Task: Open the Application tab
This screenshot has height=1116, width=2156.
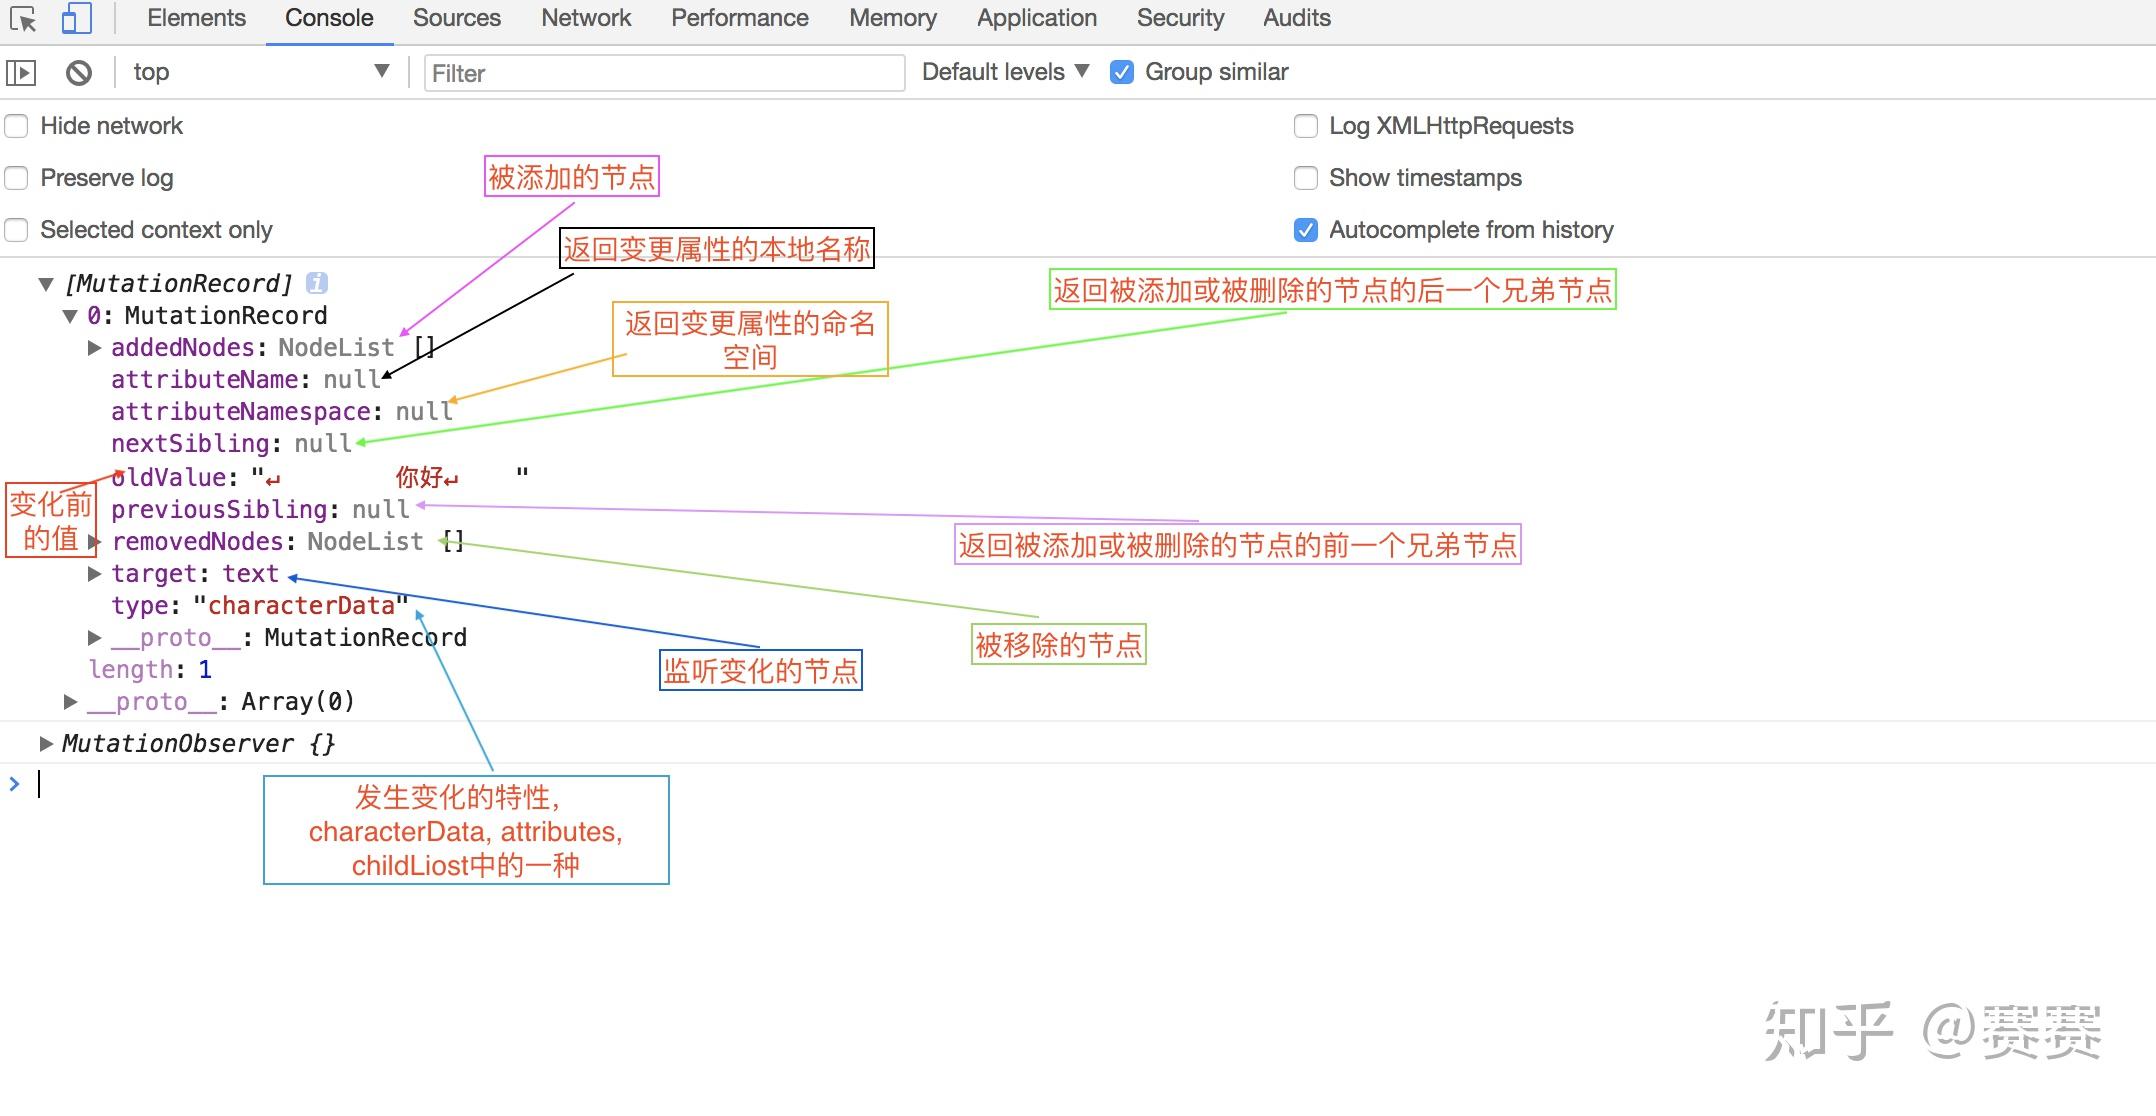Action: [1036, 18]
